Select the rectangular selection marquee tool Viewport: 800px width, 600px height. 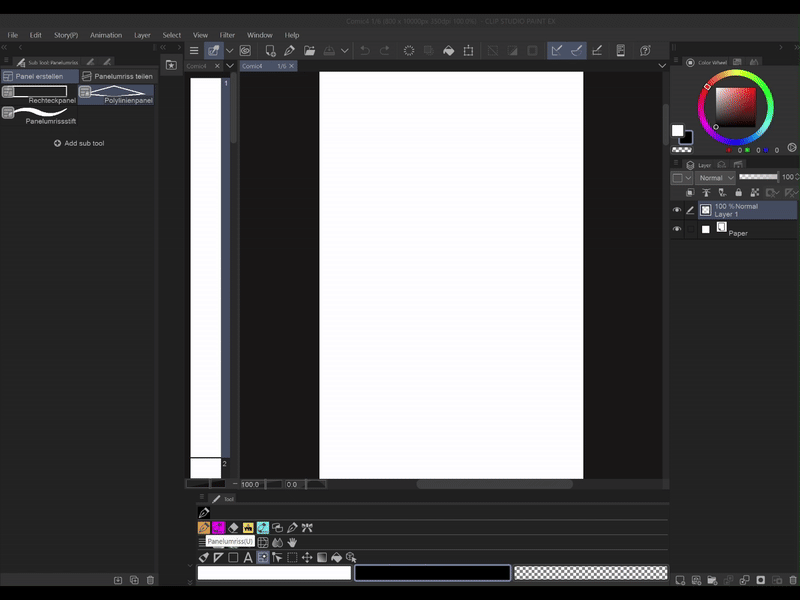[292, 557]
